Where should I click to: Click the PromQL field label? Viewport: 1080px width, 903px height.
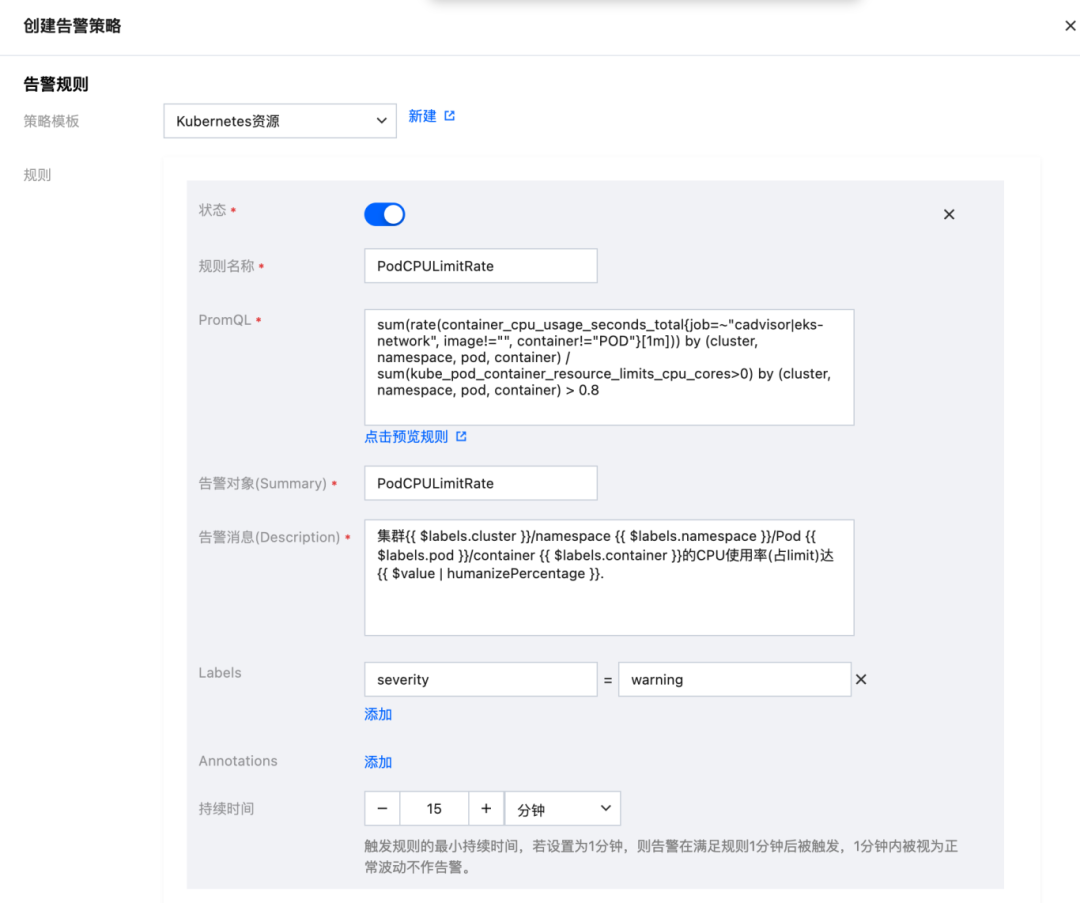[225, 320]
